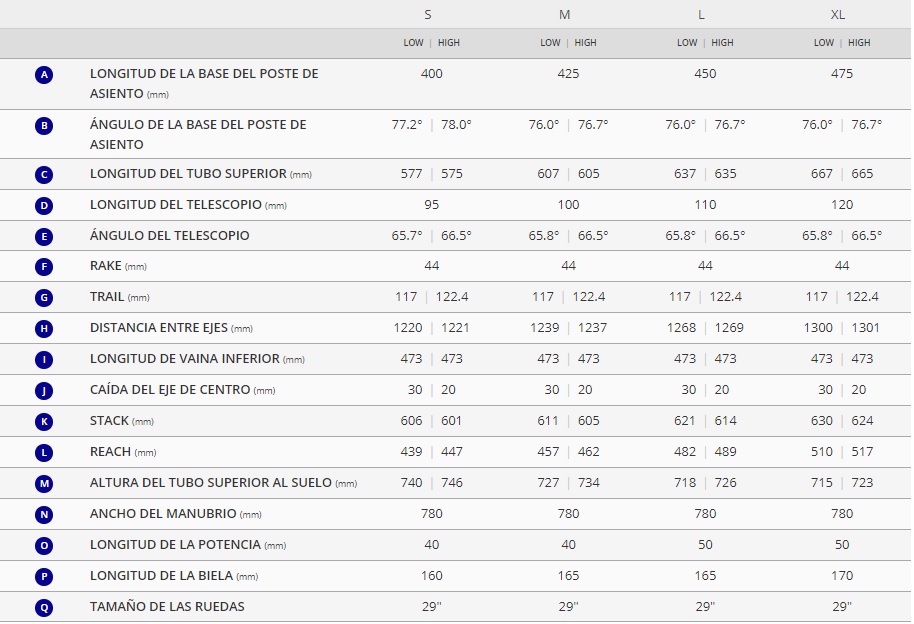Click the blue O marker icon

[x=44, y=545]
